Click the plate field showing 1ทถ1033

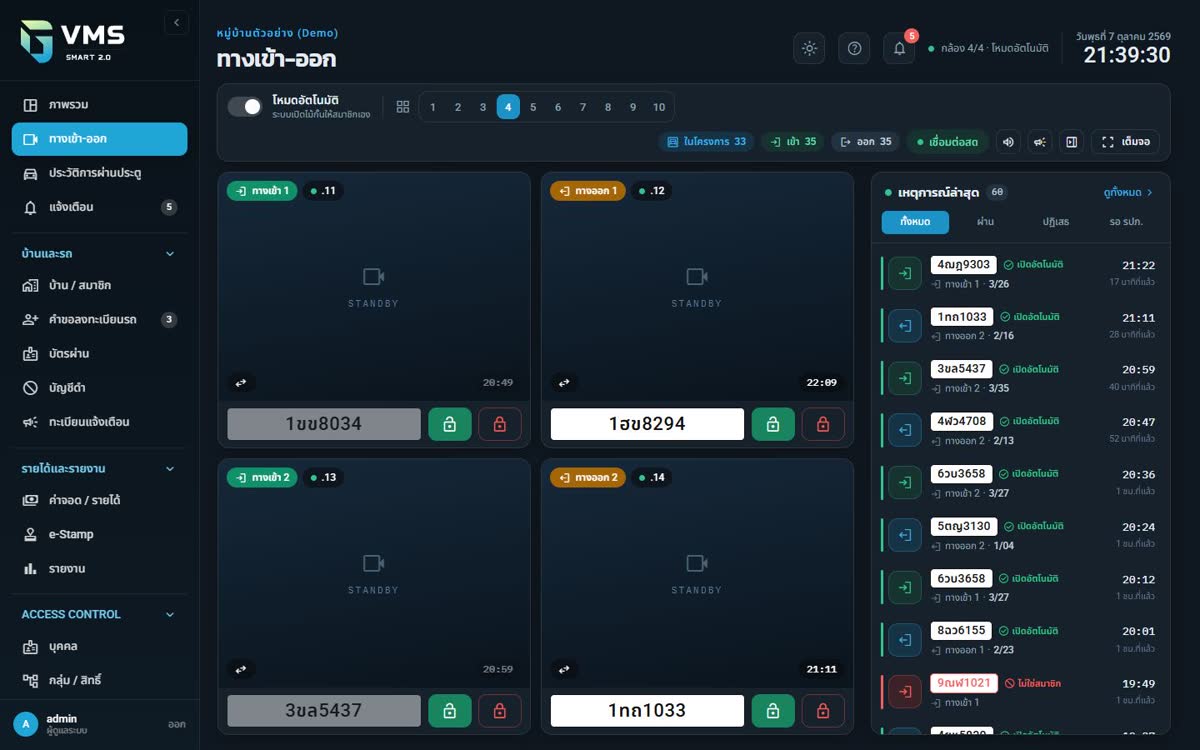(647, 711)
